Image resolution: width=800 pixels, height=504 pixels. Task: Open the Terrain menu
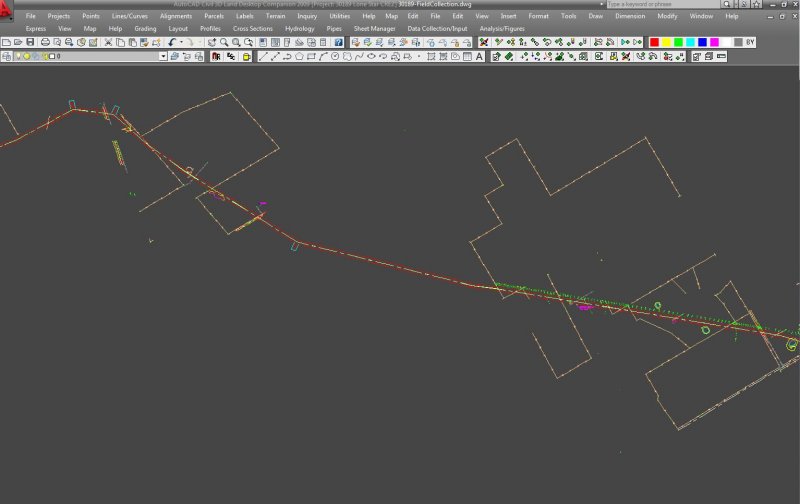pyautogui.click(x=276, y=16)
